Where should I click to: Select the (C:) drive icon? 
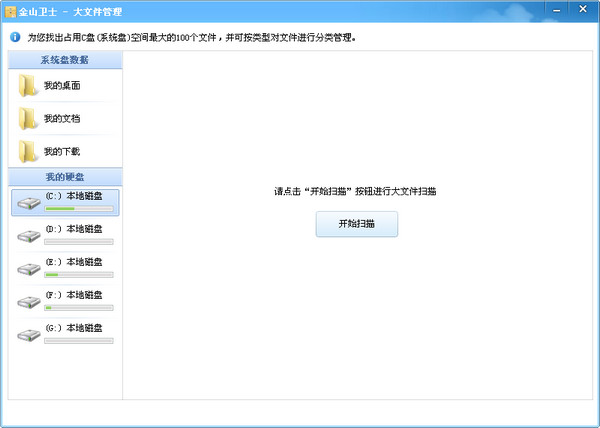click(x=29, y=203)
